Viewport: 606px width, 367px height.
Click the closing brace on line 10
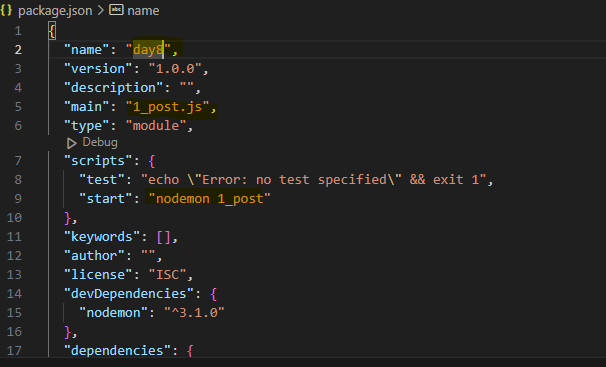point(68,218)
